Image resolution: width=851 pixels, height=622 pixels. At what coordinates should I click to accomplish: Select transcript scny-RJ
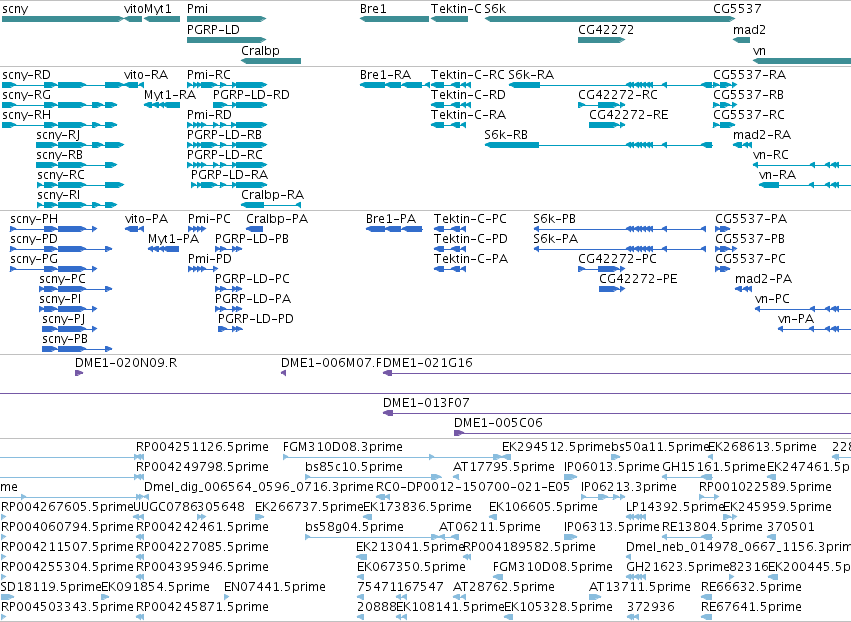[58, 135]
